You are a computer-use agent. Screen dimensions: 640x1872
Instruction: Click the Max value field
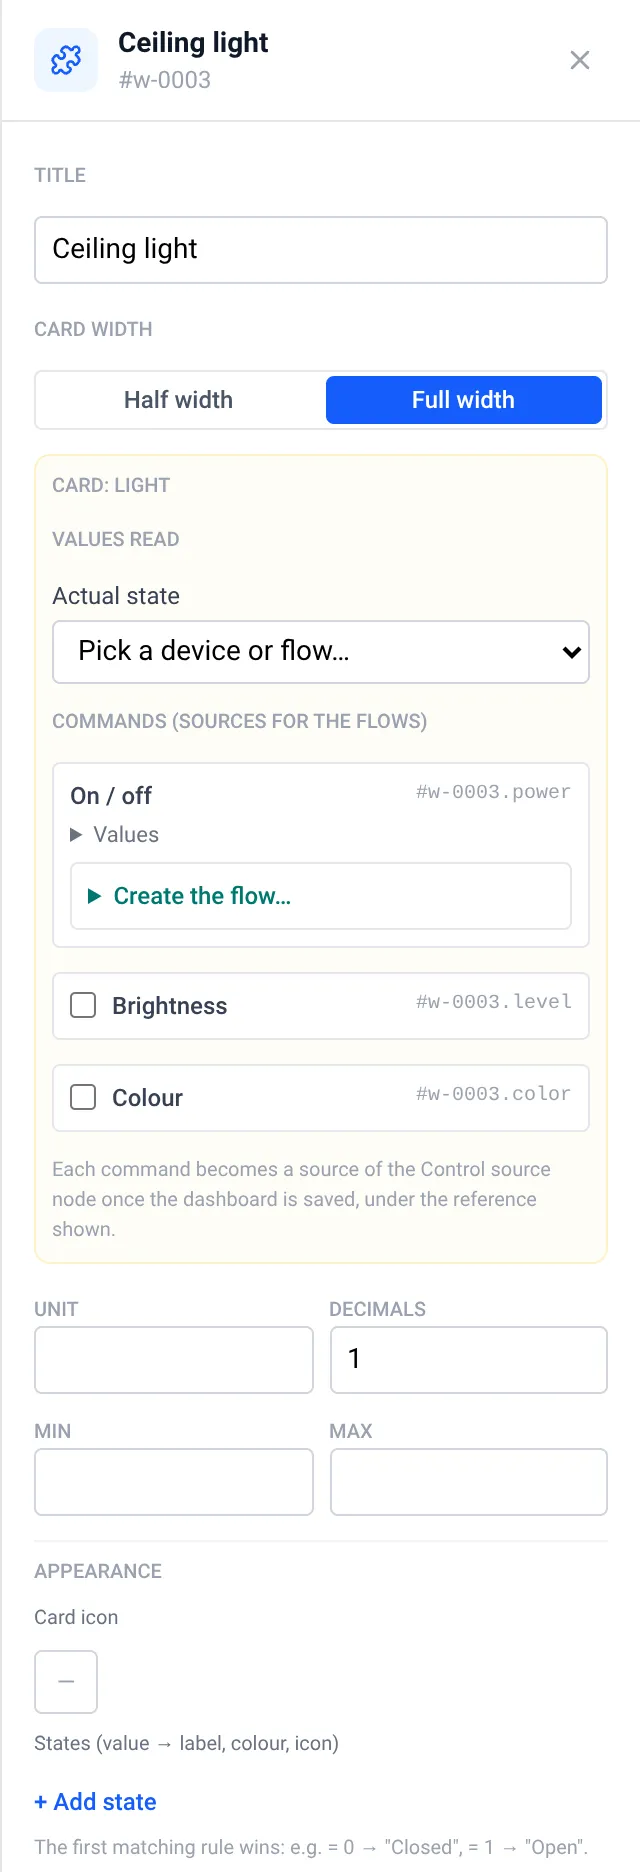(469, 1482)
